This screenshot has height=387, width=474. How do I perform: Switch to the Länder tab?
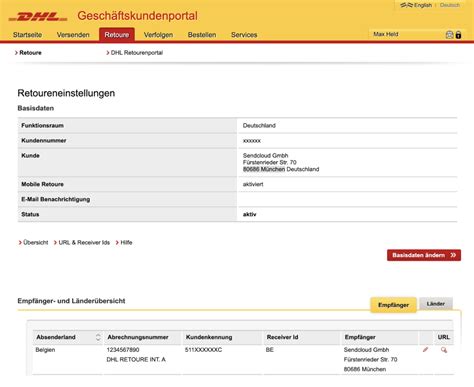436,304
